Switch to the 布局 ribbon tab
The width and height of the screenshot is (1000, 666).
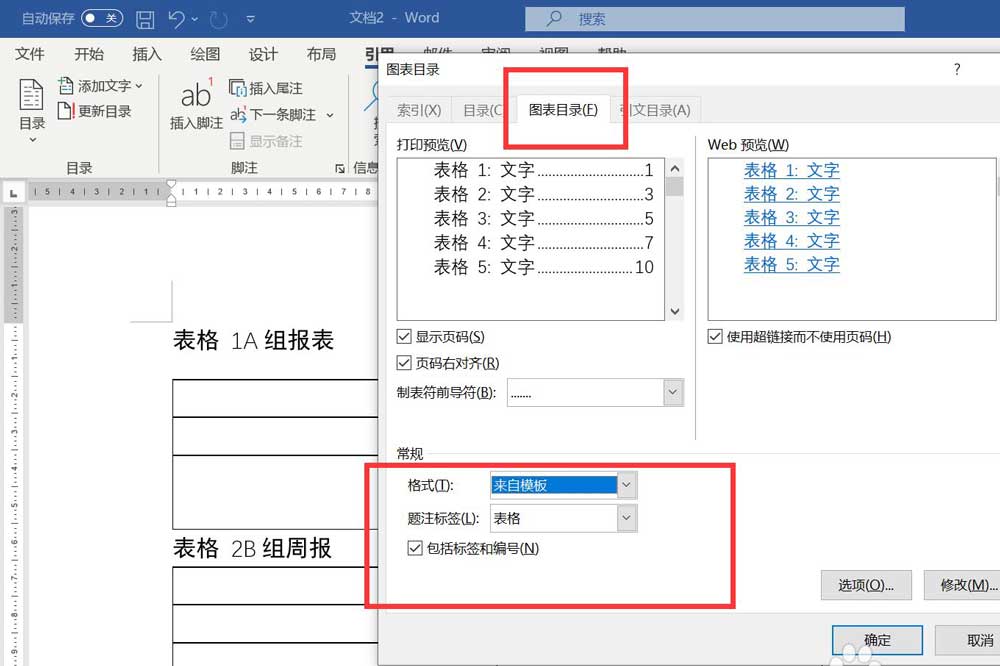click(x=321, y=54)
